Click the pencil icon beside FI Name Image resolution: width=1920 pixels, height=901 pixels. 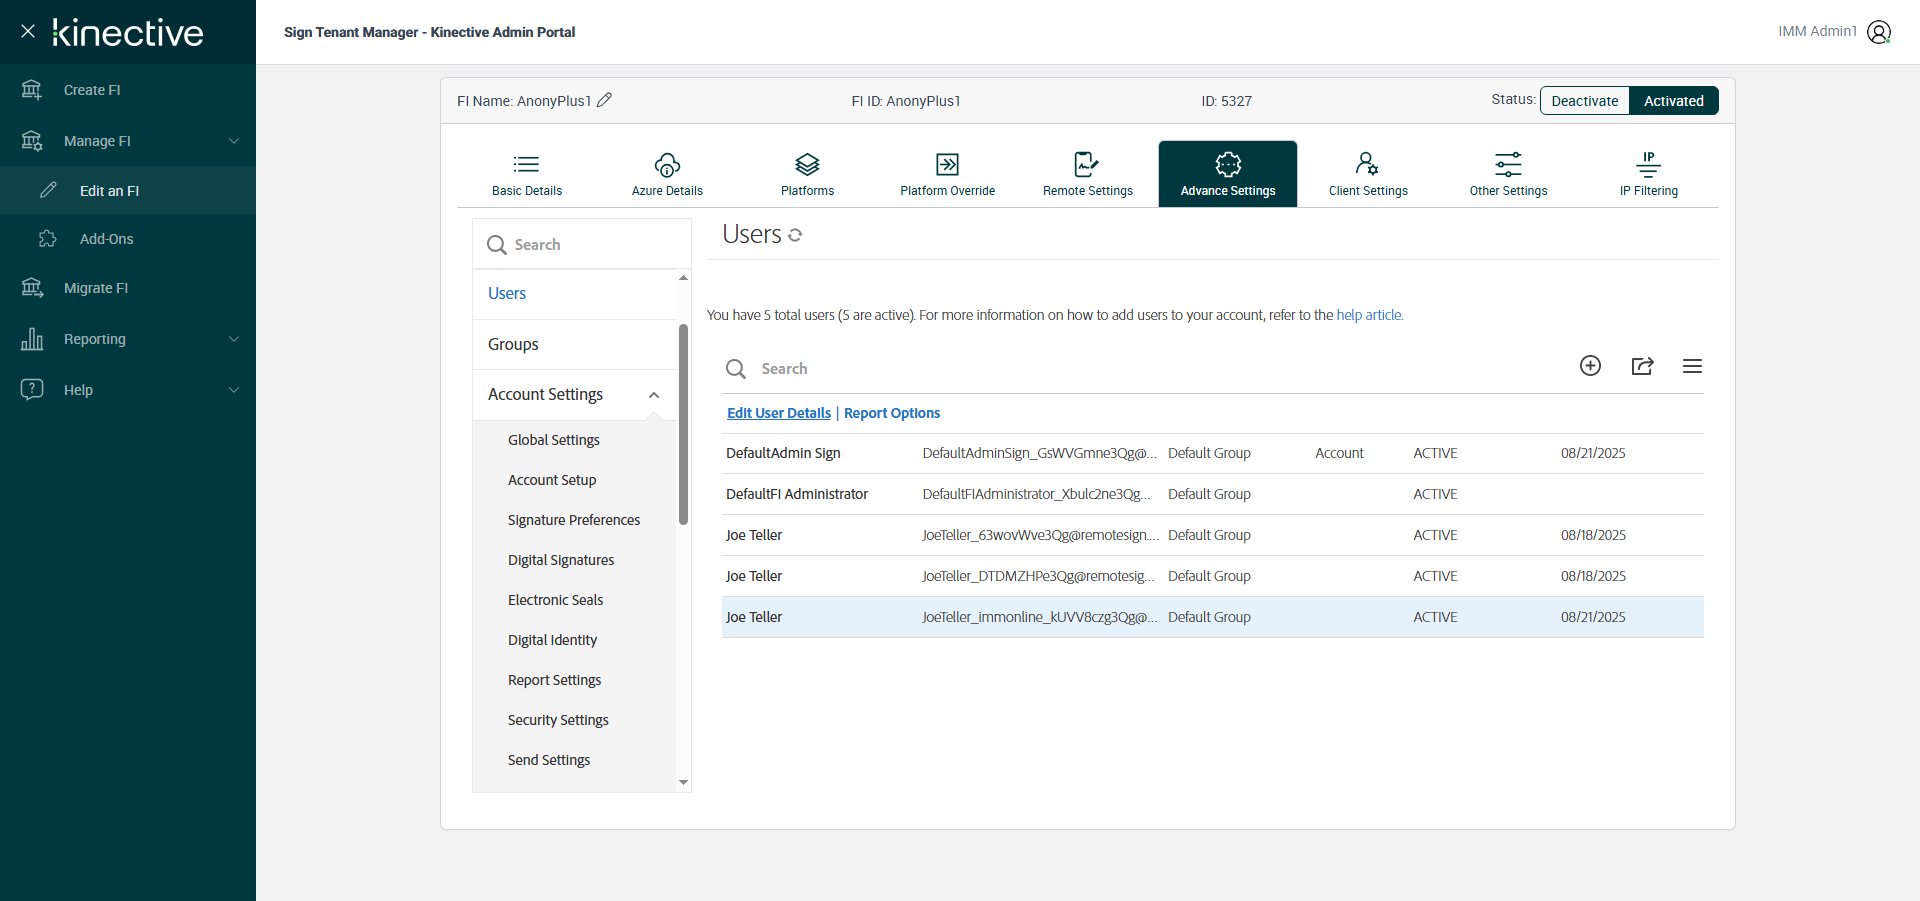[604, 100]
